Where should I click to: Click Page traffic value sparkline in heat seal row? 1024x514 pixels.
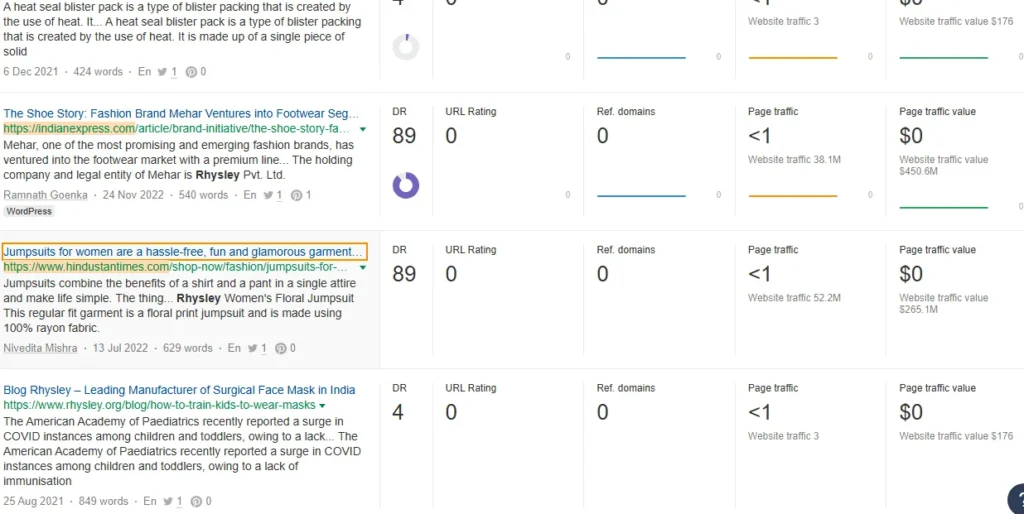pos(944,57)
